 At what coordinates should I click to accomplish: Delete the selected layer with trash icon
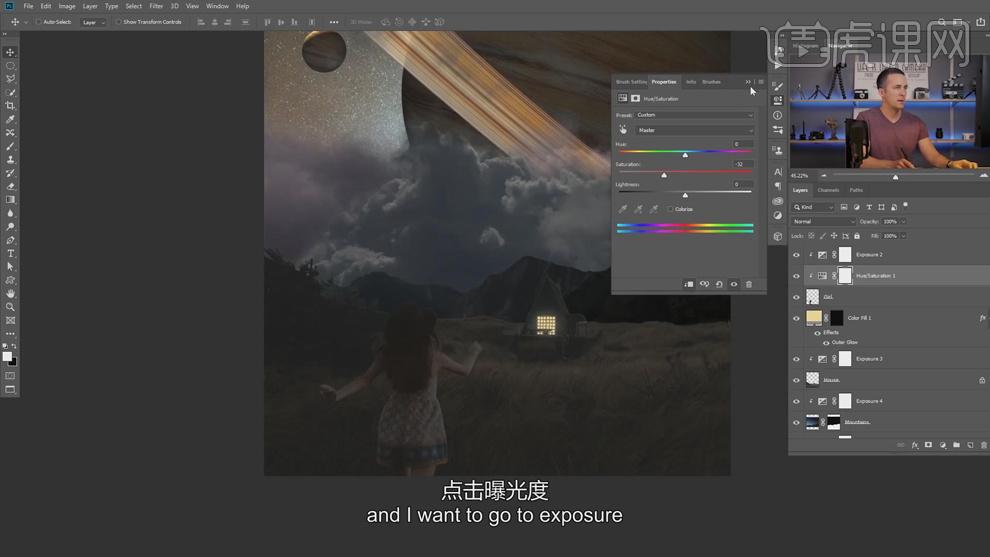[x=984, y=445]
